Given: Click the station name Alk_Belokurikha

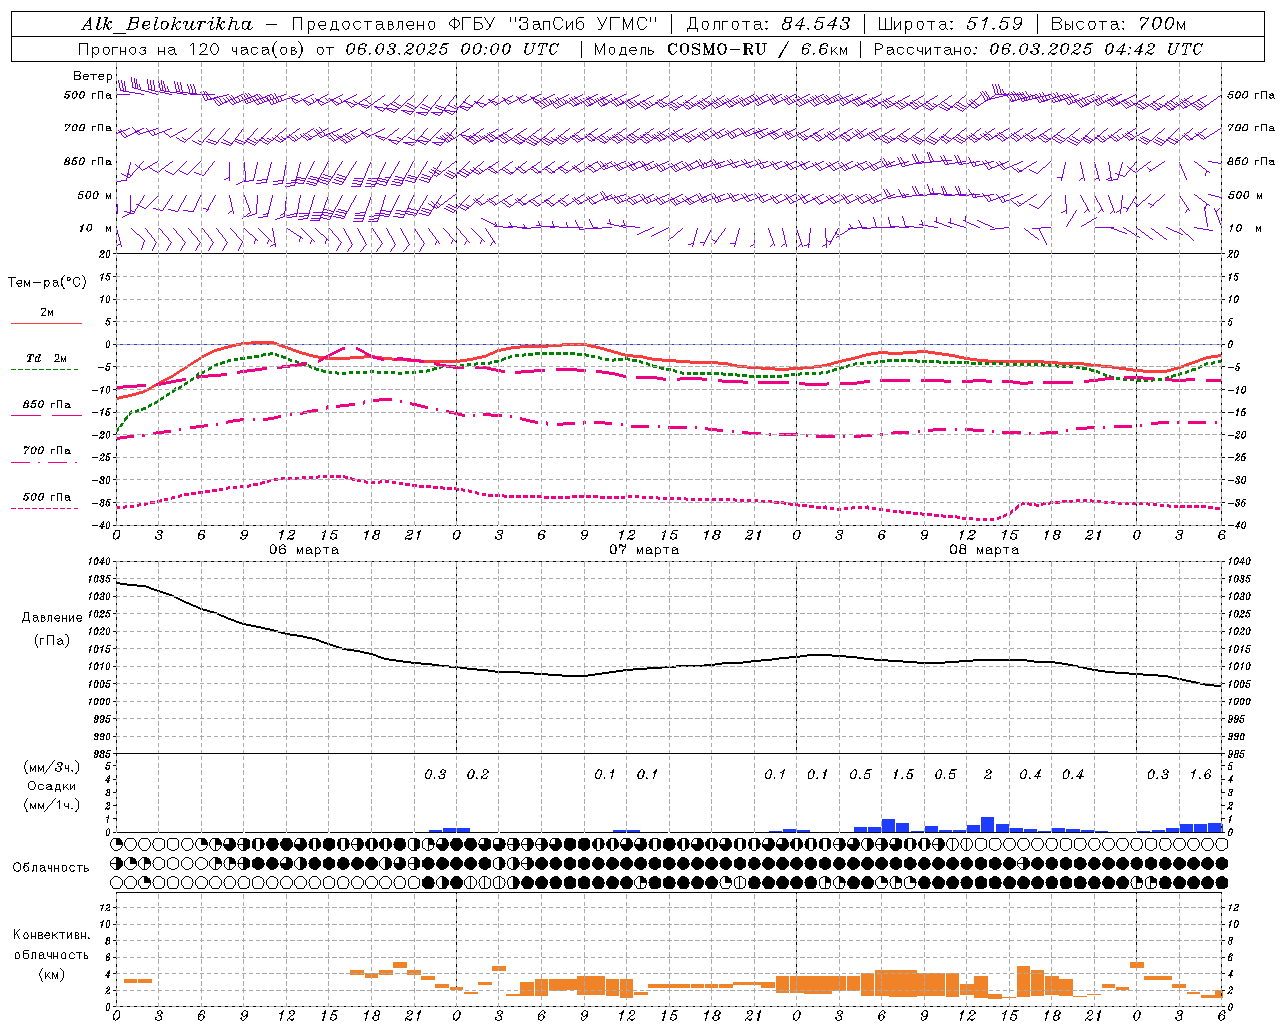Looking at the screenshot, I should [167, 23].
